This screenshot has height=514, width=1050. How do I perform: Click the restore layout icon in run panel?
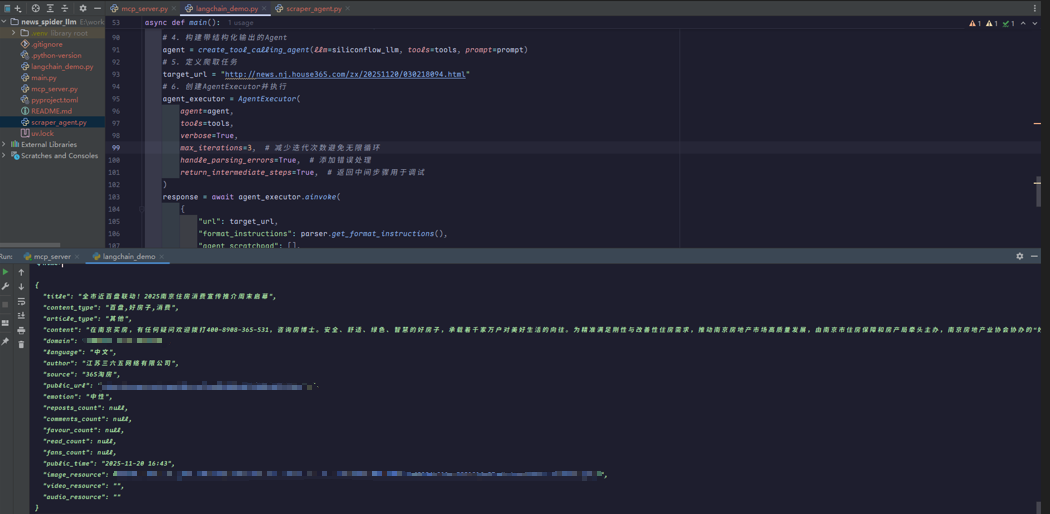click(x=5, y=323)
